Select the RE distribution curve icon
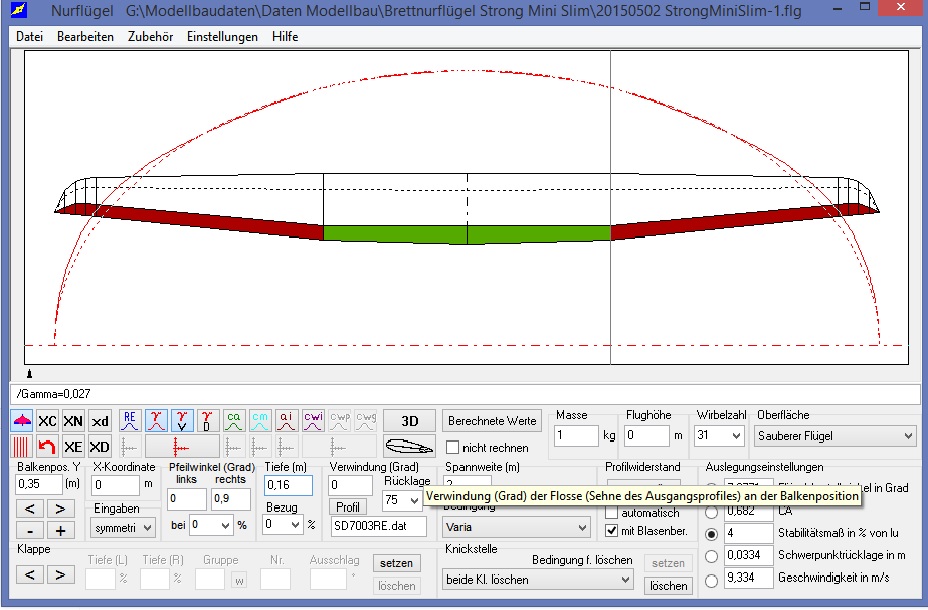Viewport: 928px width, 610px height. tap(130, 420)
